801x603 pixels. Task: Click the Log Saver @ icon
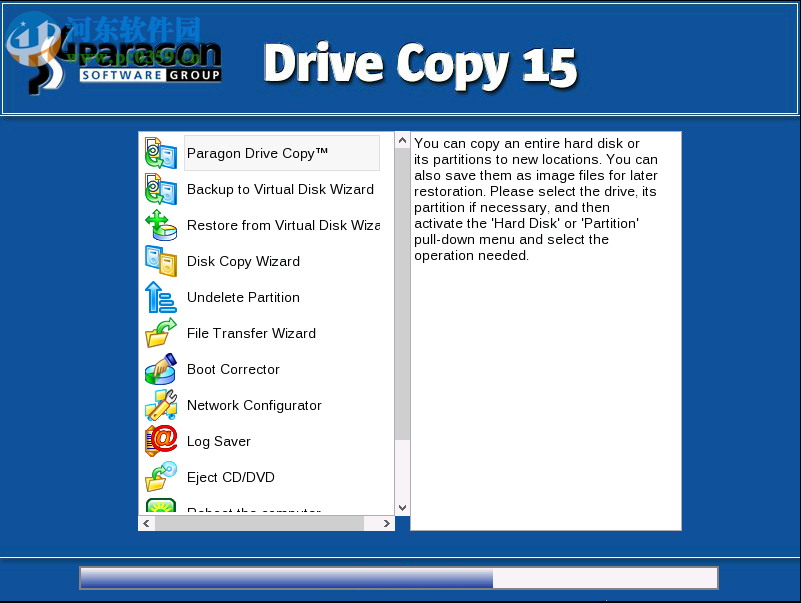(161, 441)
